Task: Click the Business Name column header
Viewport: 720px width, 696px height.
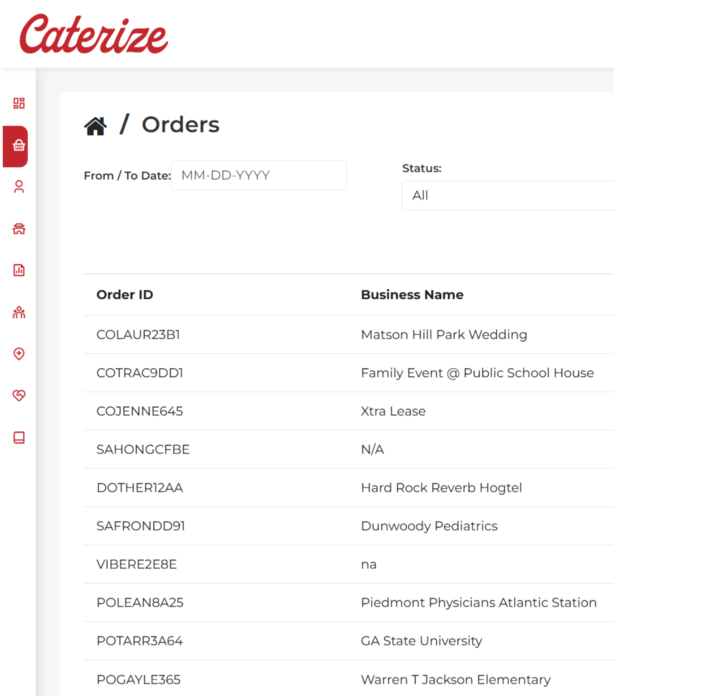Action: click(x=412, y=295)
